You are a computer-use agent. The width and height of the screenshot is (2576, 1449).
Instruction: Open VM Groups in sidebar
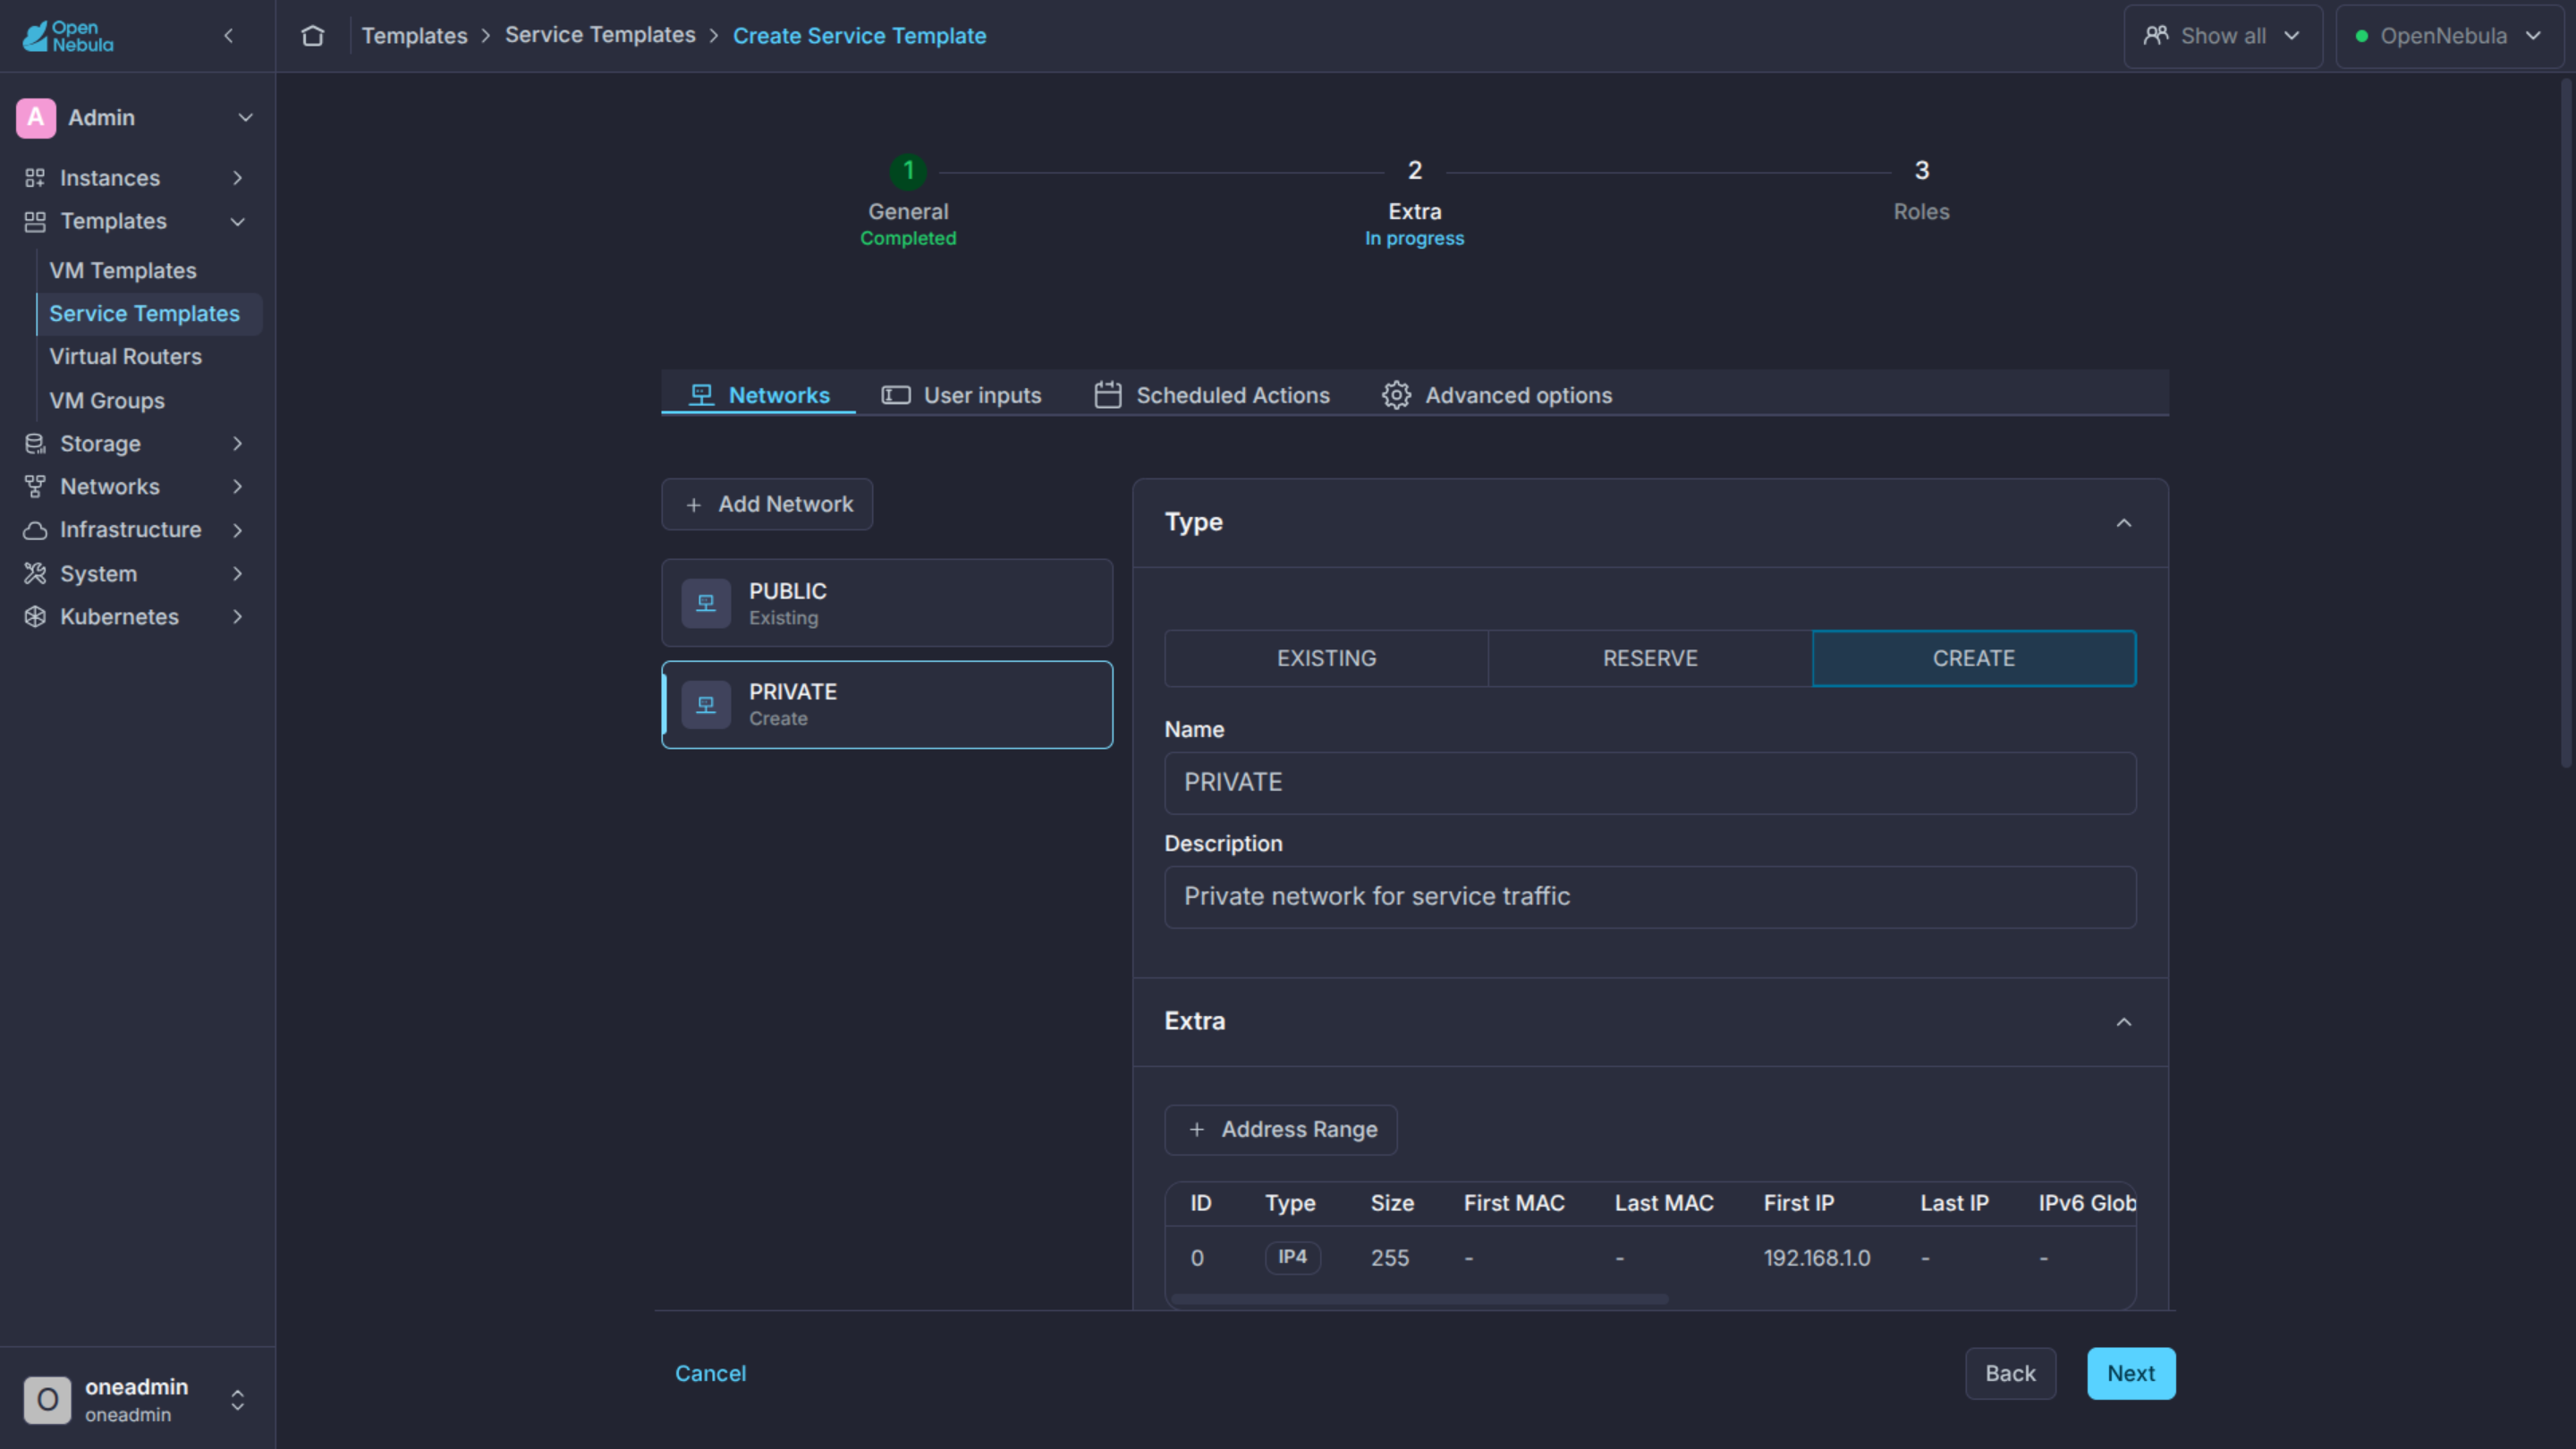107,401
